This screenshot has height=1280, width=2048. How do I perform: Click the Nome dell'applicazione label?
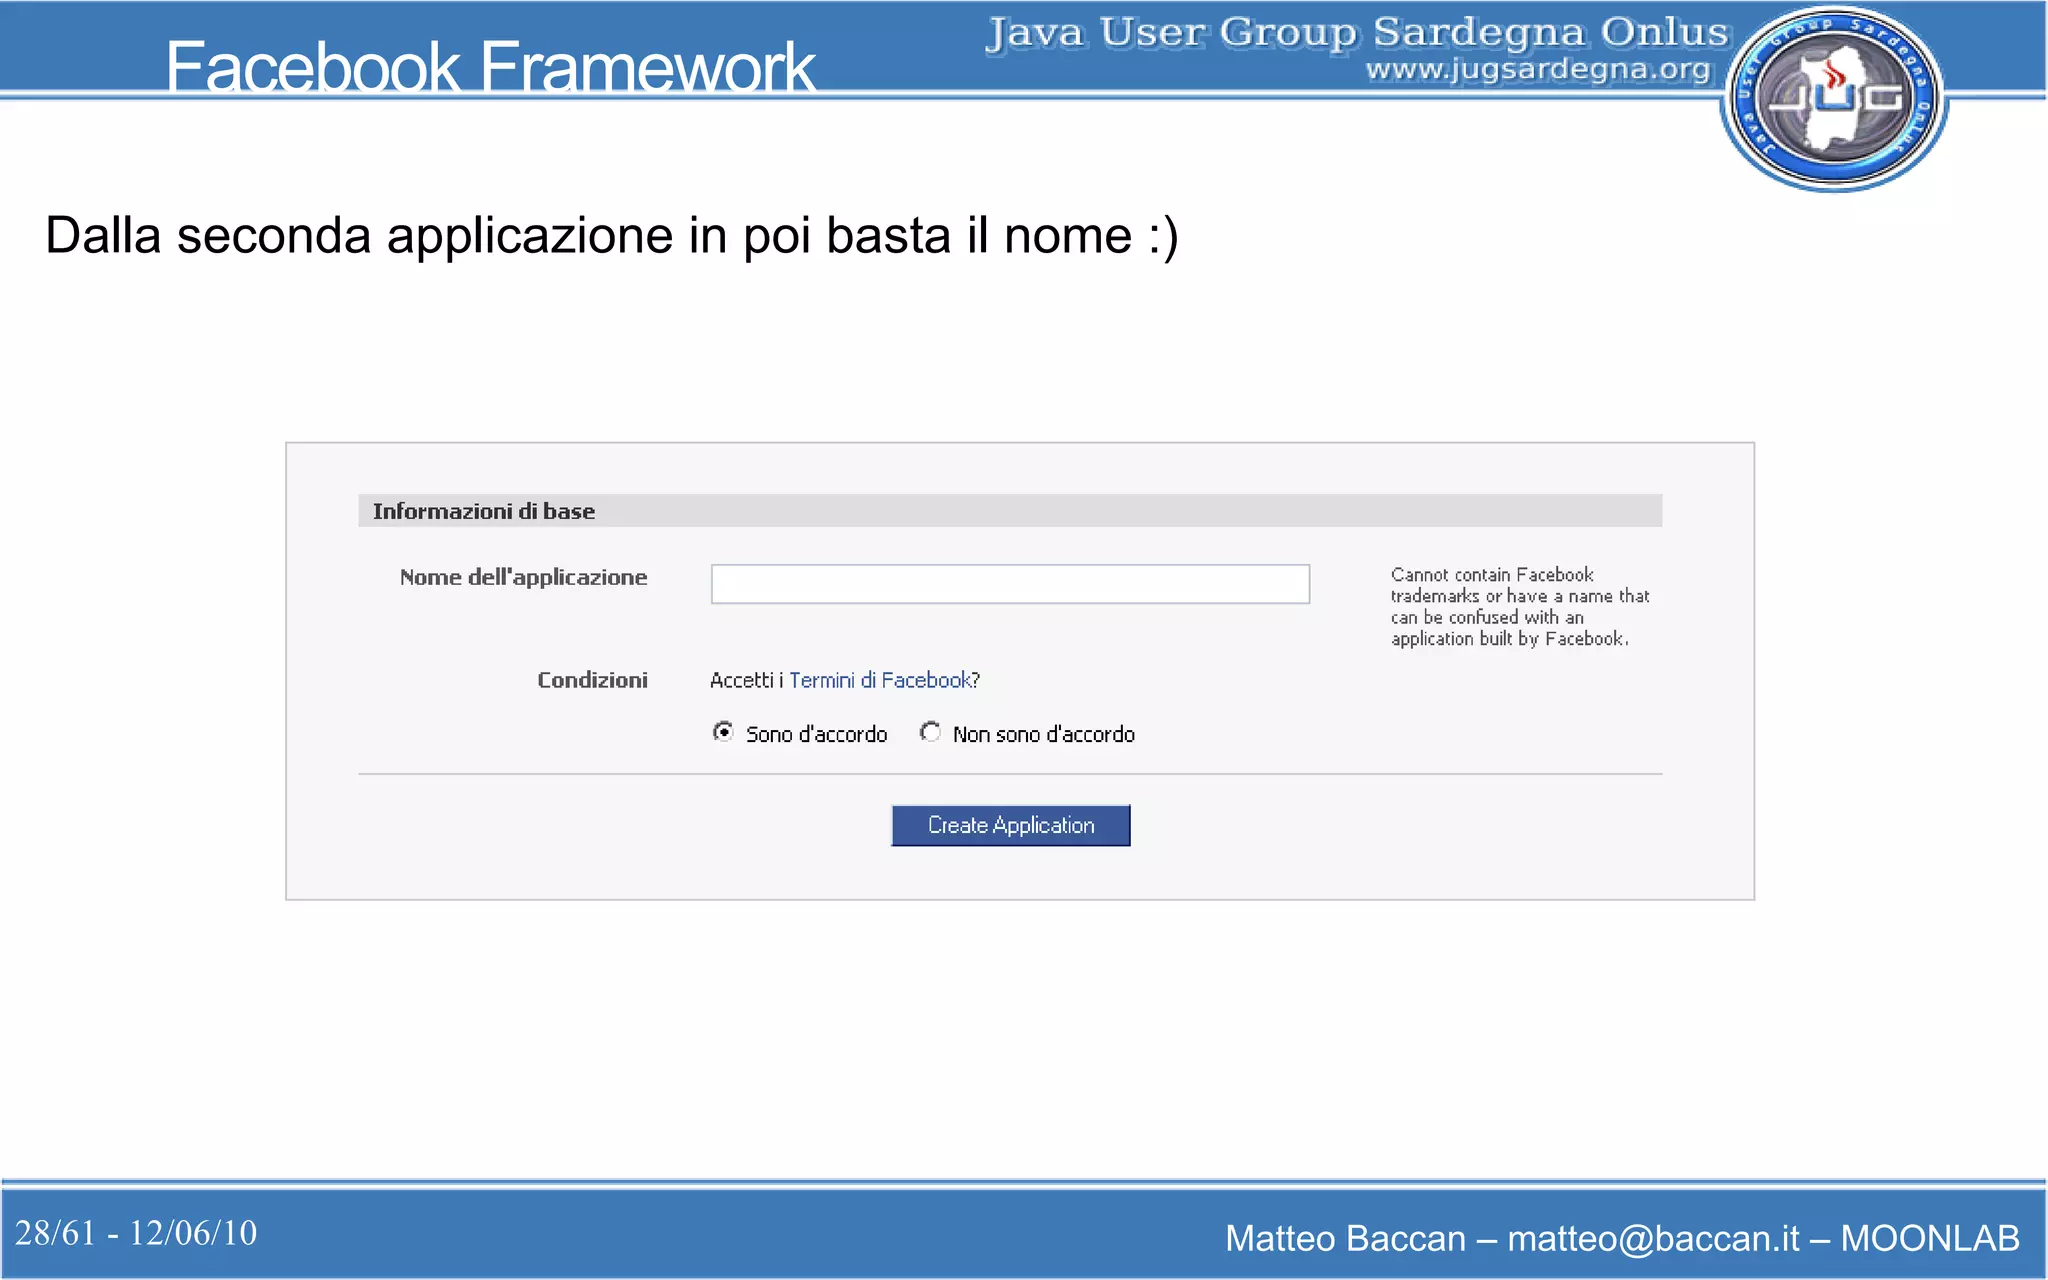tap(523, 577)
